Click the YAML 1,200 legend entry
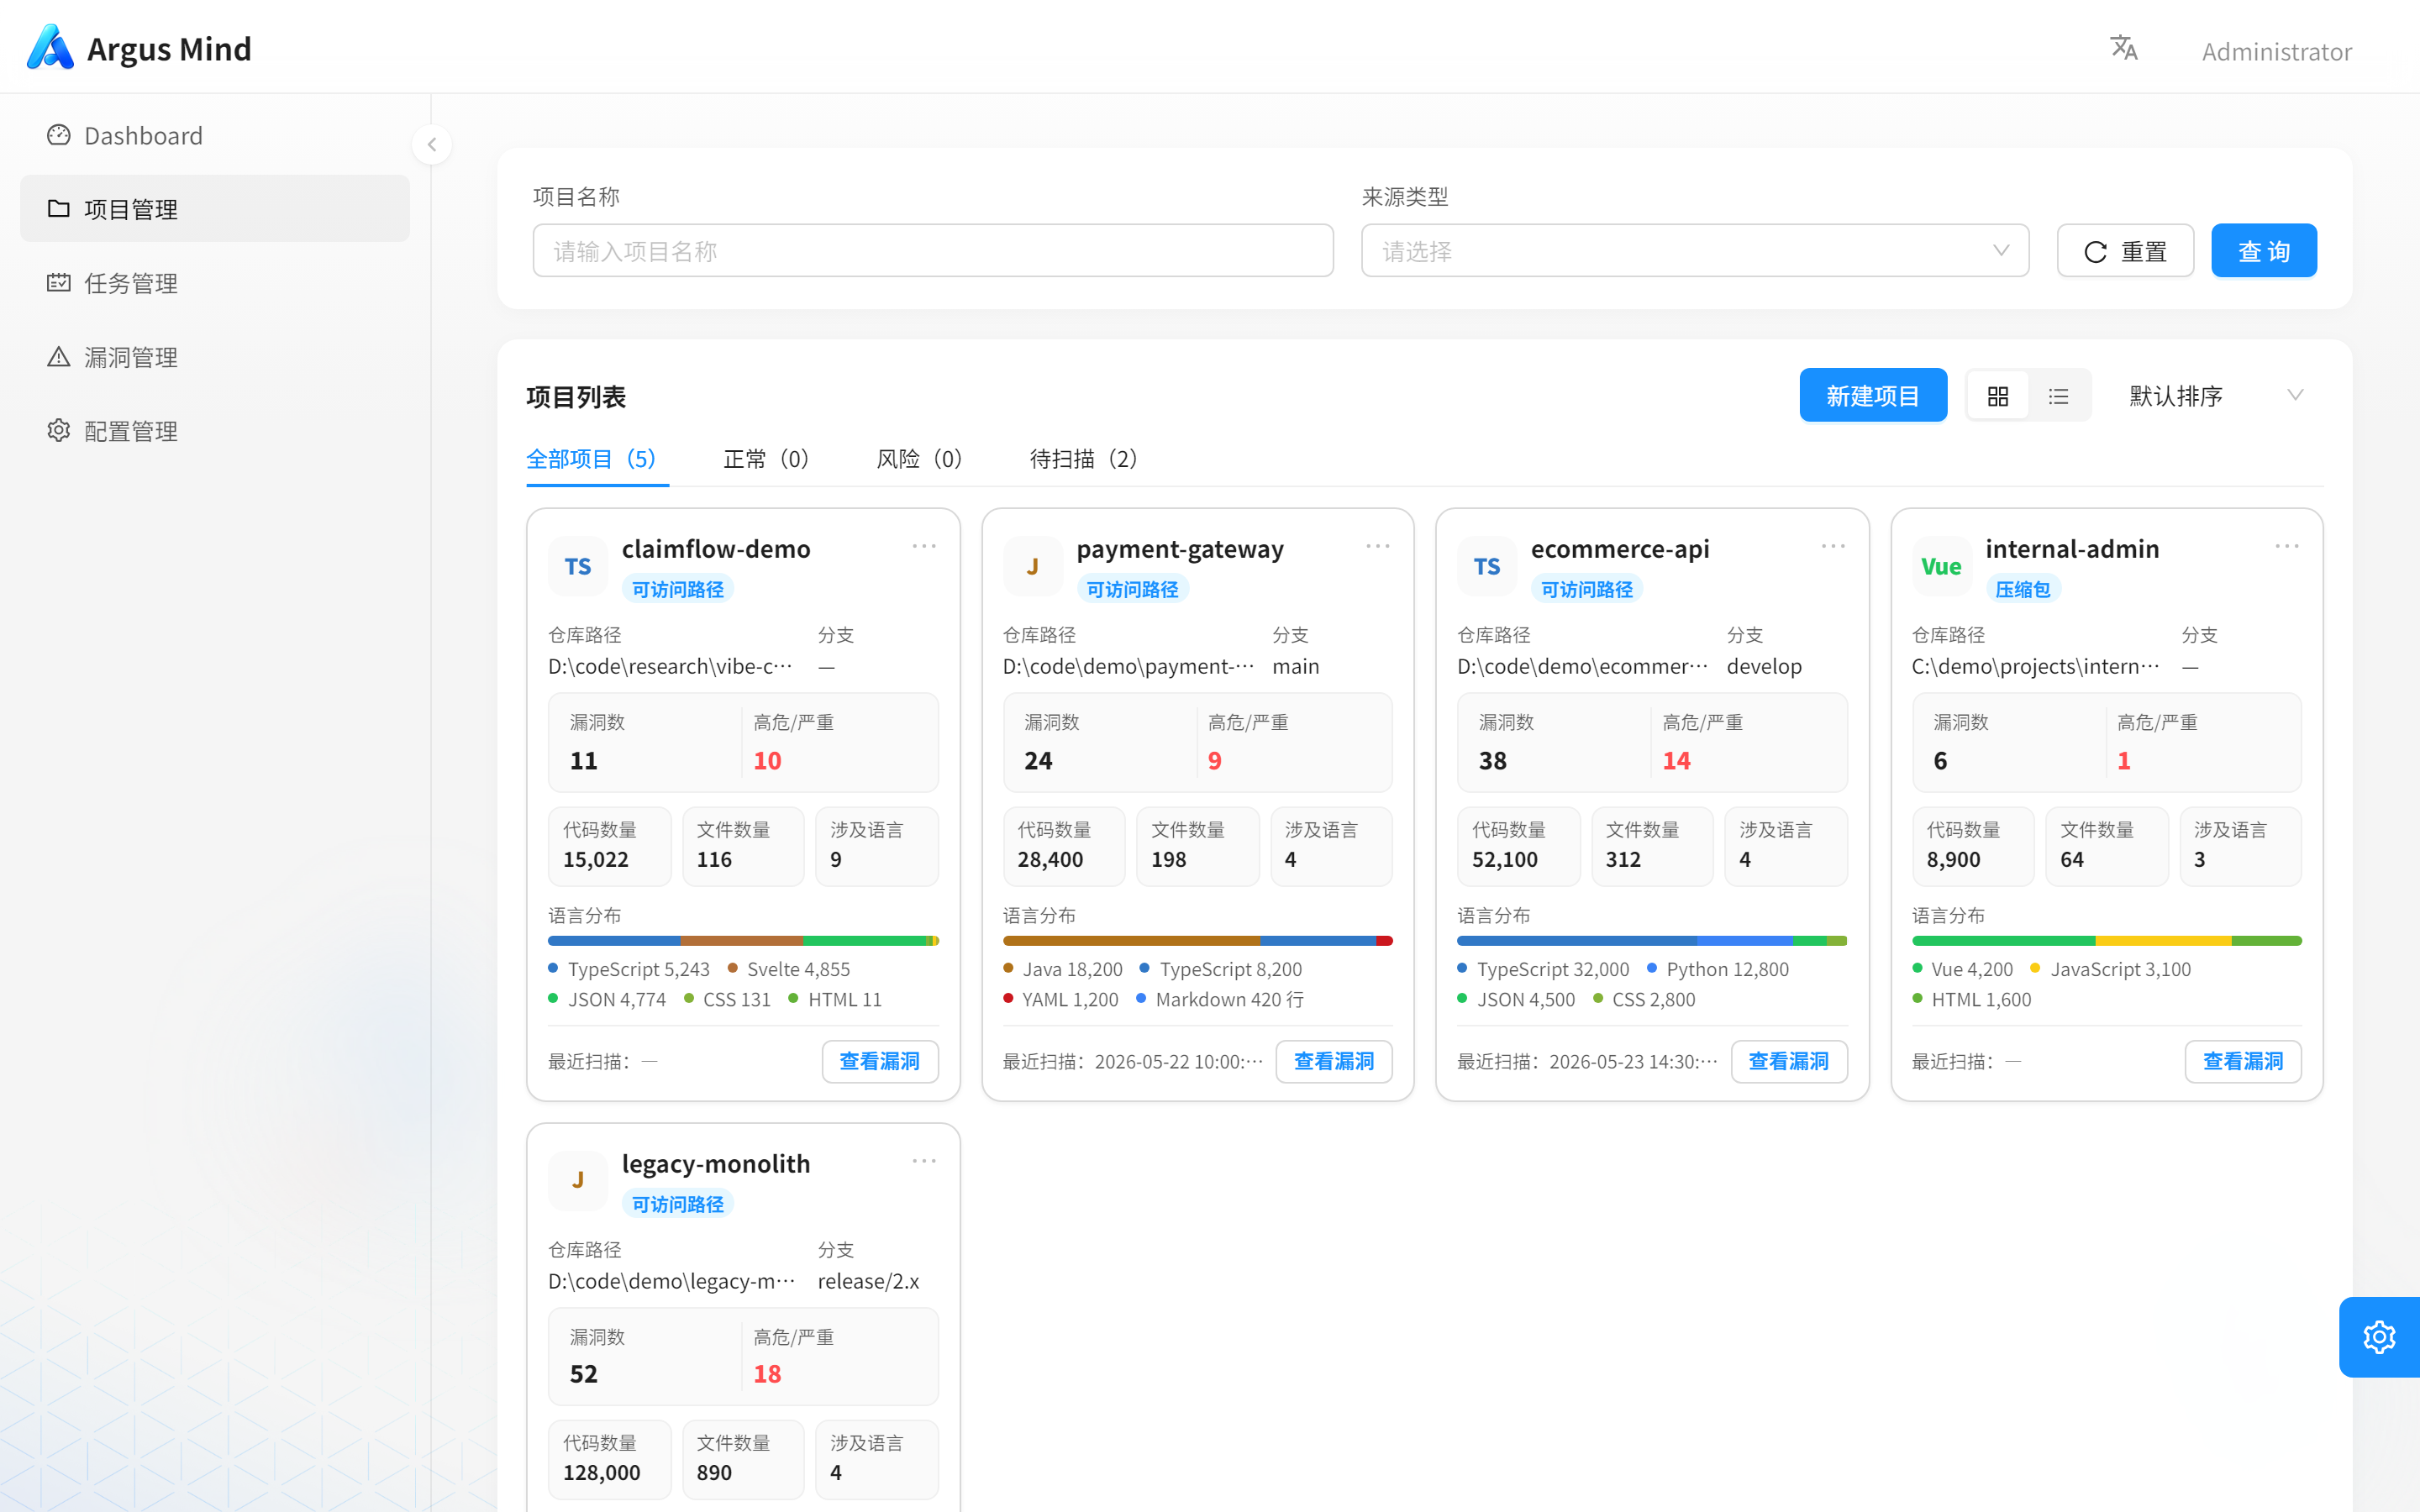This screenshot has width=2420, height=1512. click(1061, 999)
